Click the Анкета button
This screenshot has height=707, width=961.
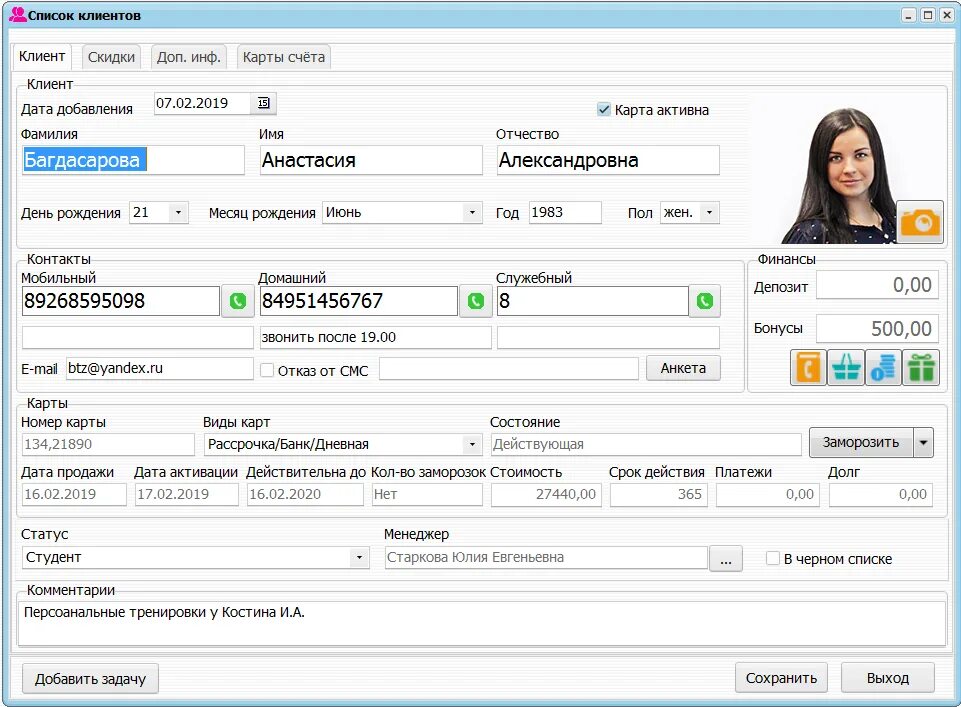(683, 368)
